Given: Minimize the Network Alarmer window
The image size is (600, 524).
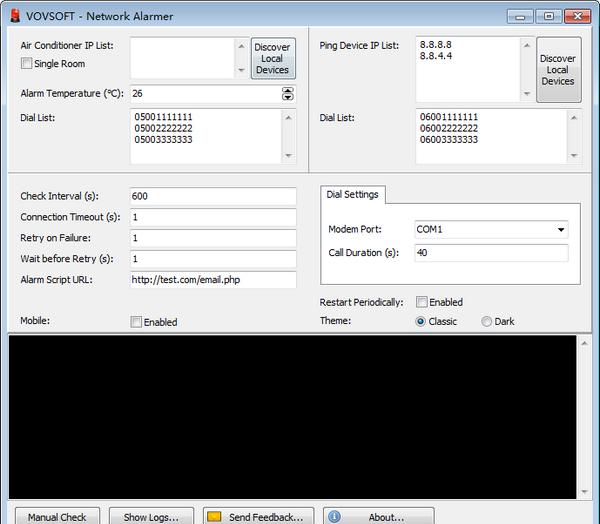Looking at the screenshot, I should click(520, 16).
